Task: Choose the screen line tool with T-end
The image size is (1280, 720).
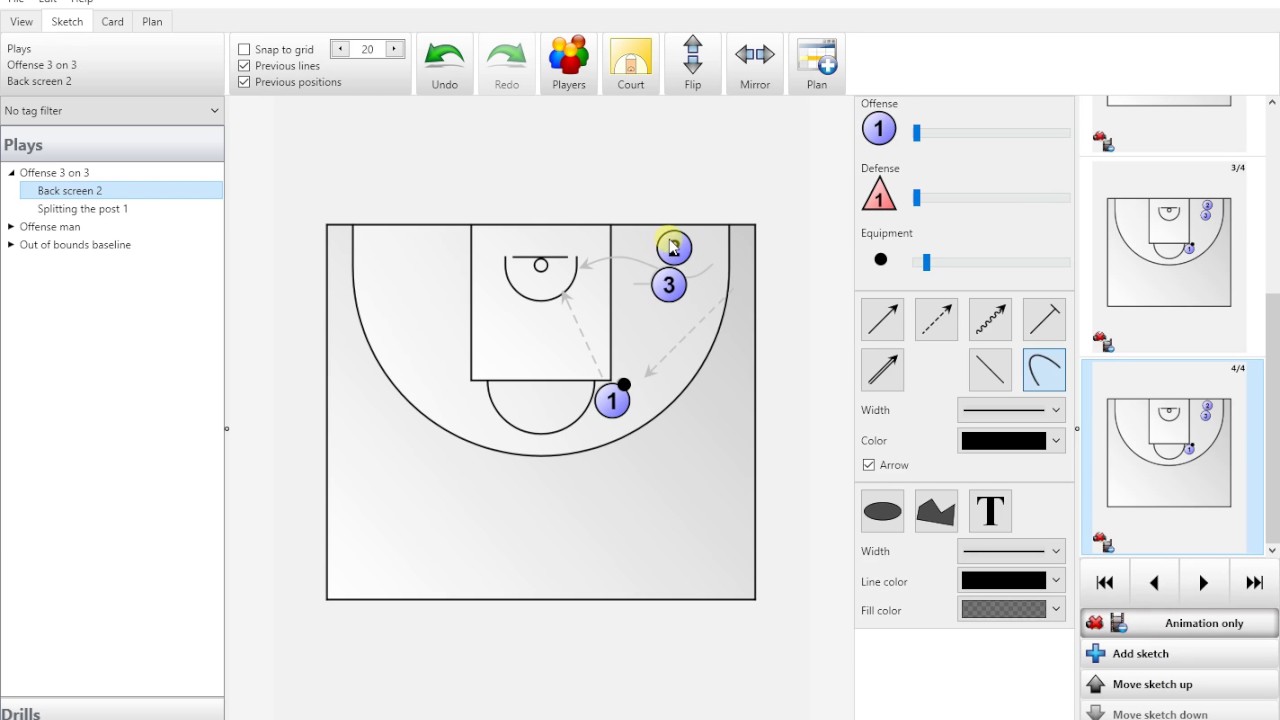Action: [x=1044, y=319]
